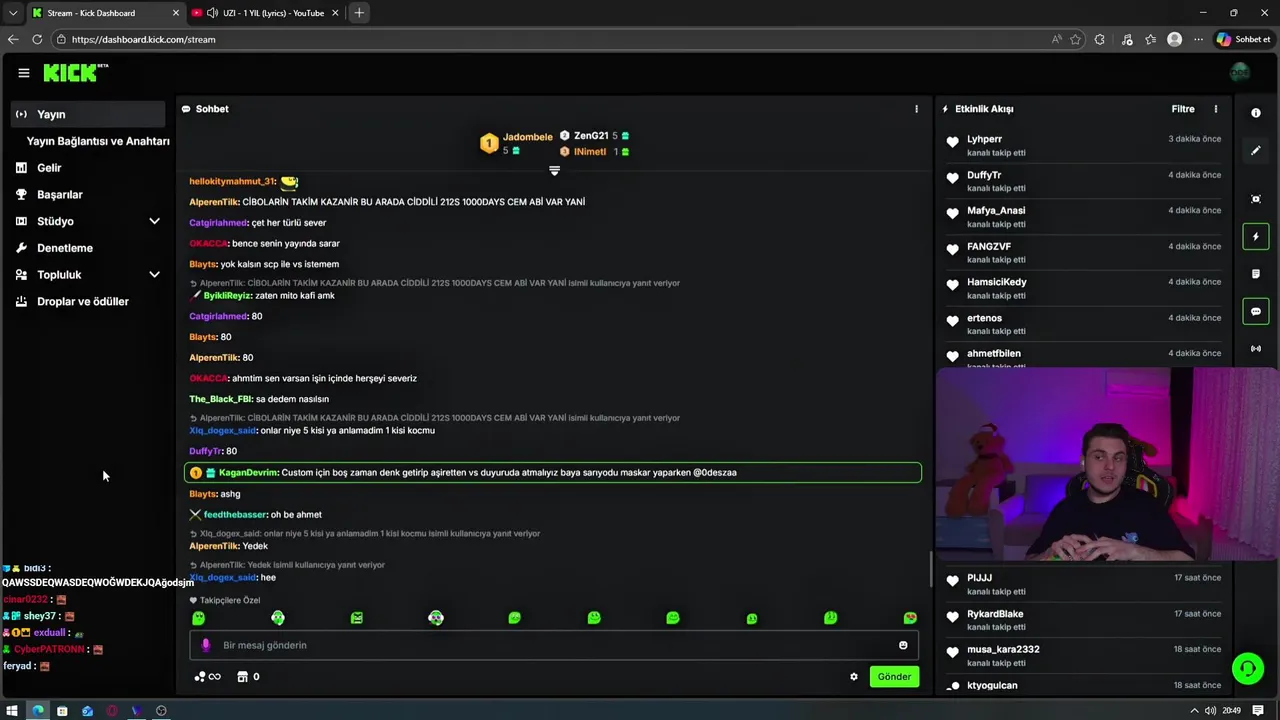The image size is (1280, 720).
Task: Open the Filtre option in activity feed
Action: [x=1183, y=109]
